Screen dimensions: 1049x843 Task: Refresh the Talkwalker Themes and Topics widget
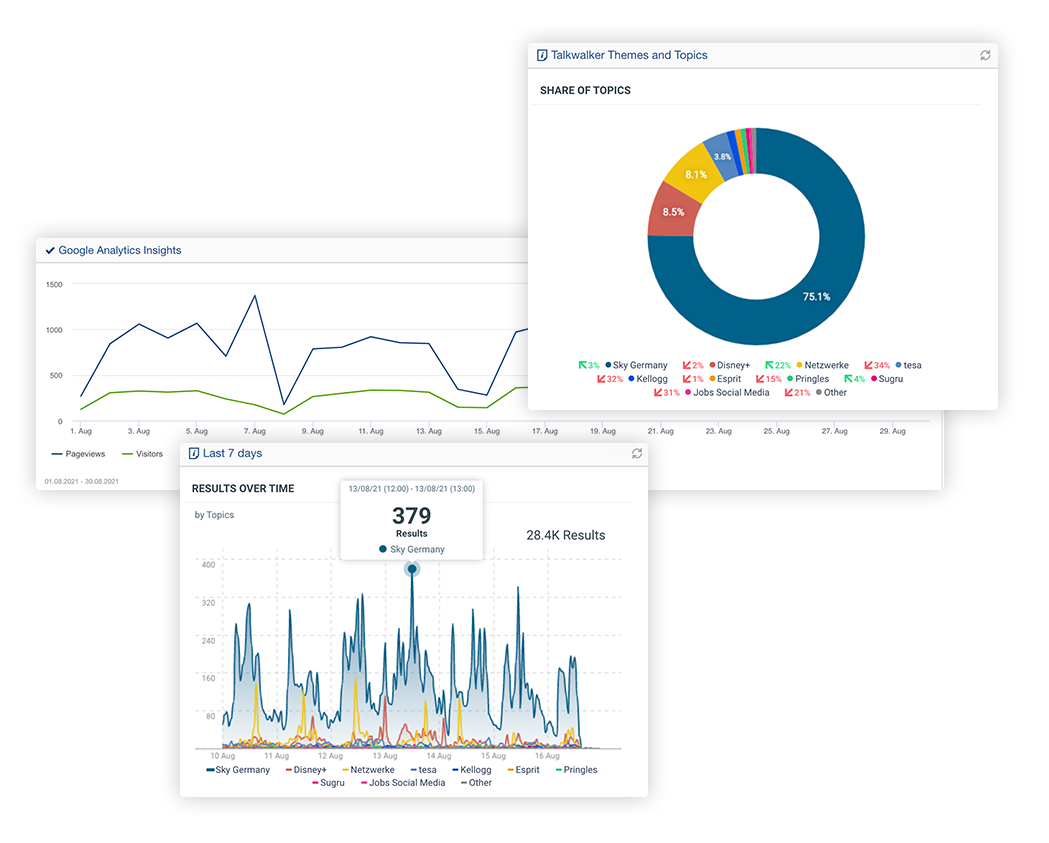[985, 56]
